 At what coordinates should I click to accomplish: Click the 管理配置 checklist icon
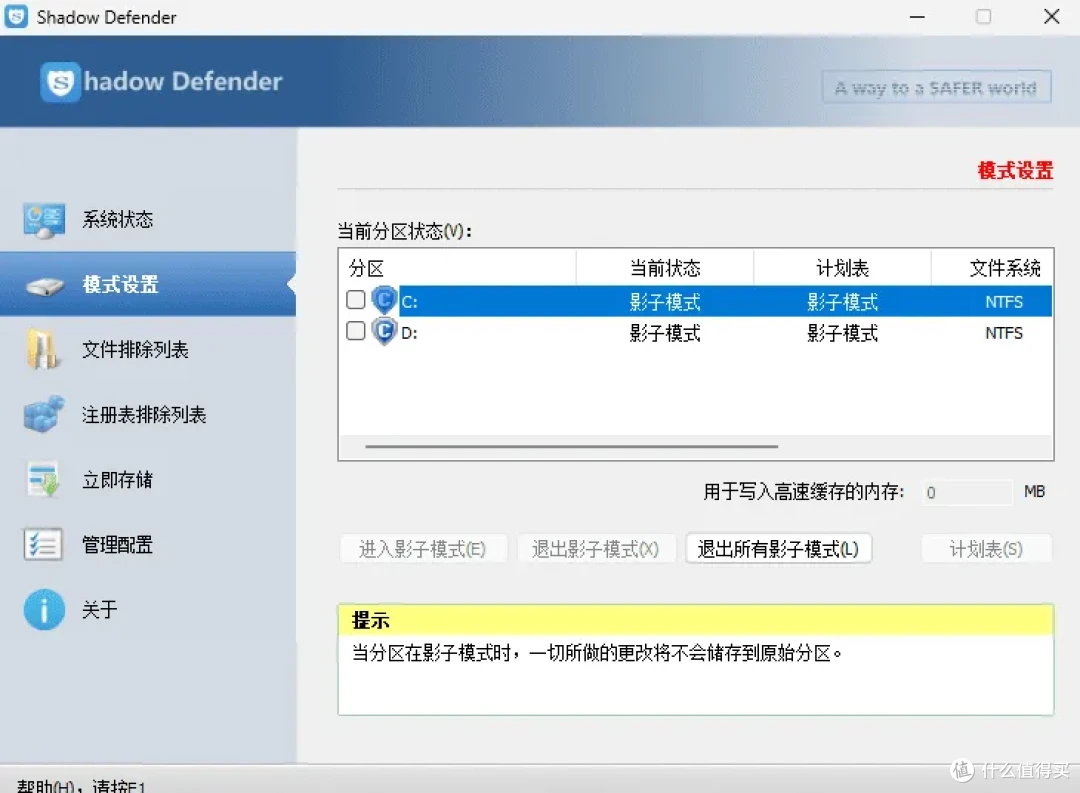(x=43, y=544)
